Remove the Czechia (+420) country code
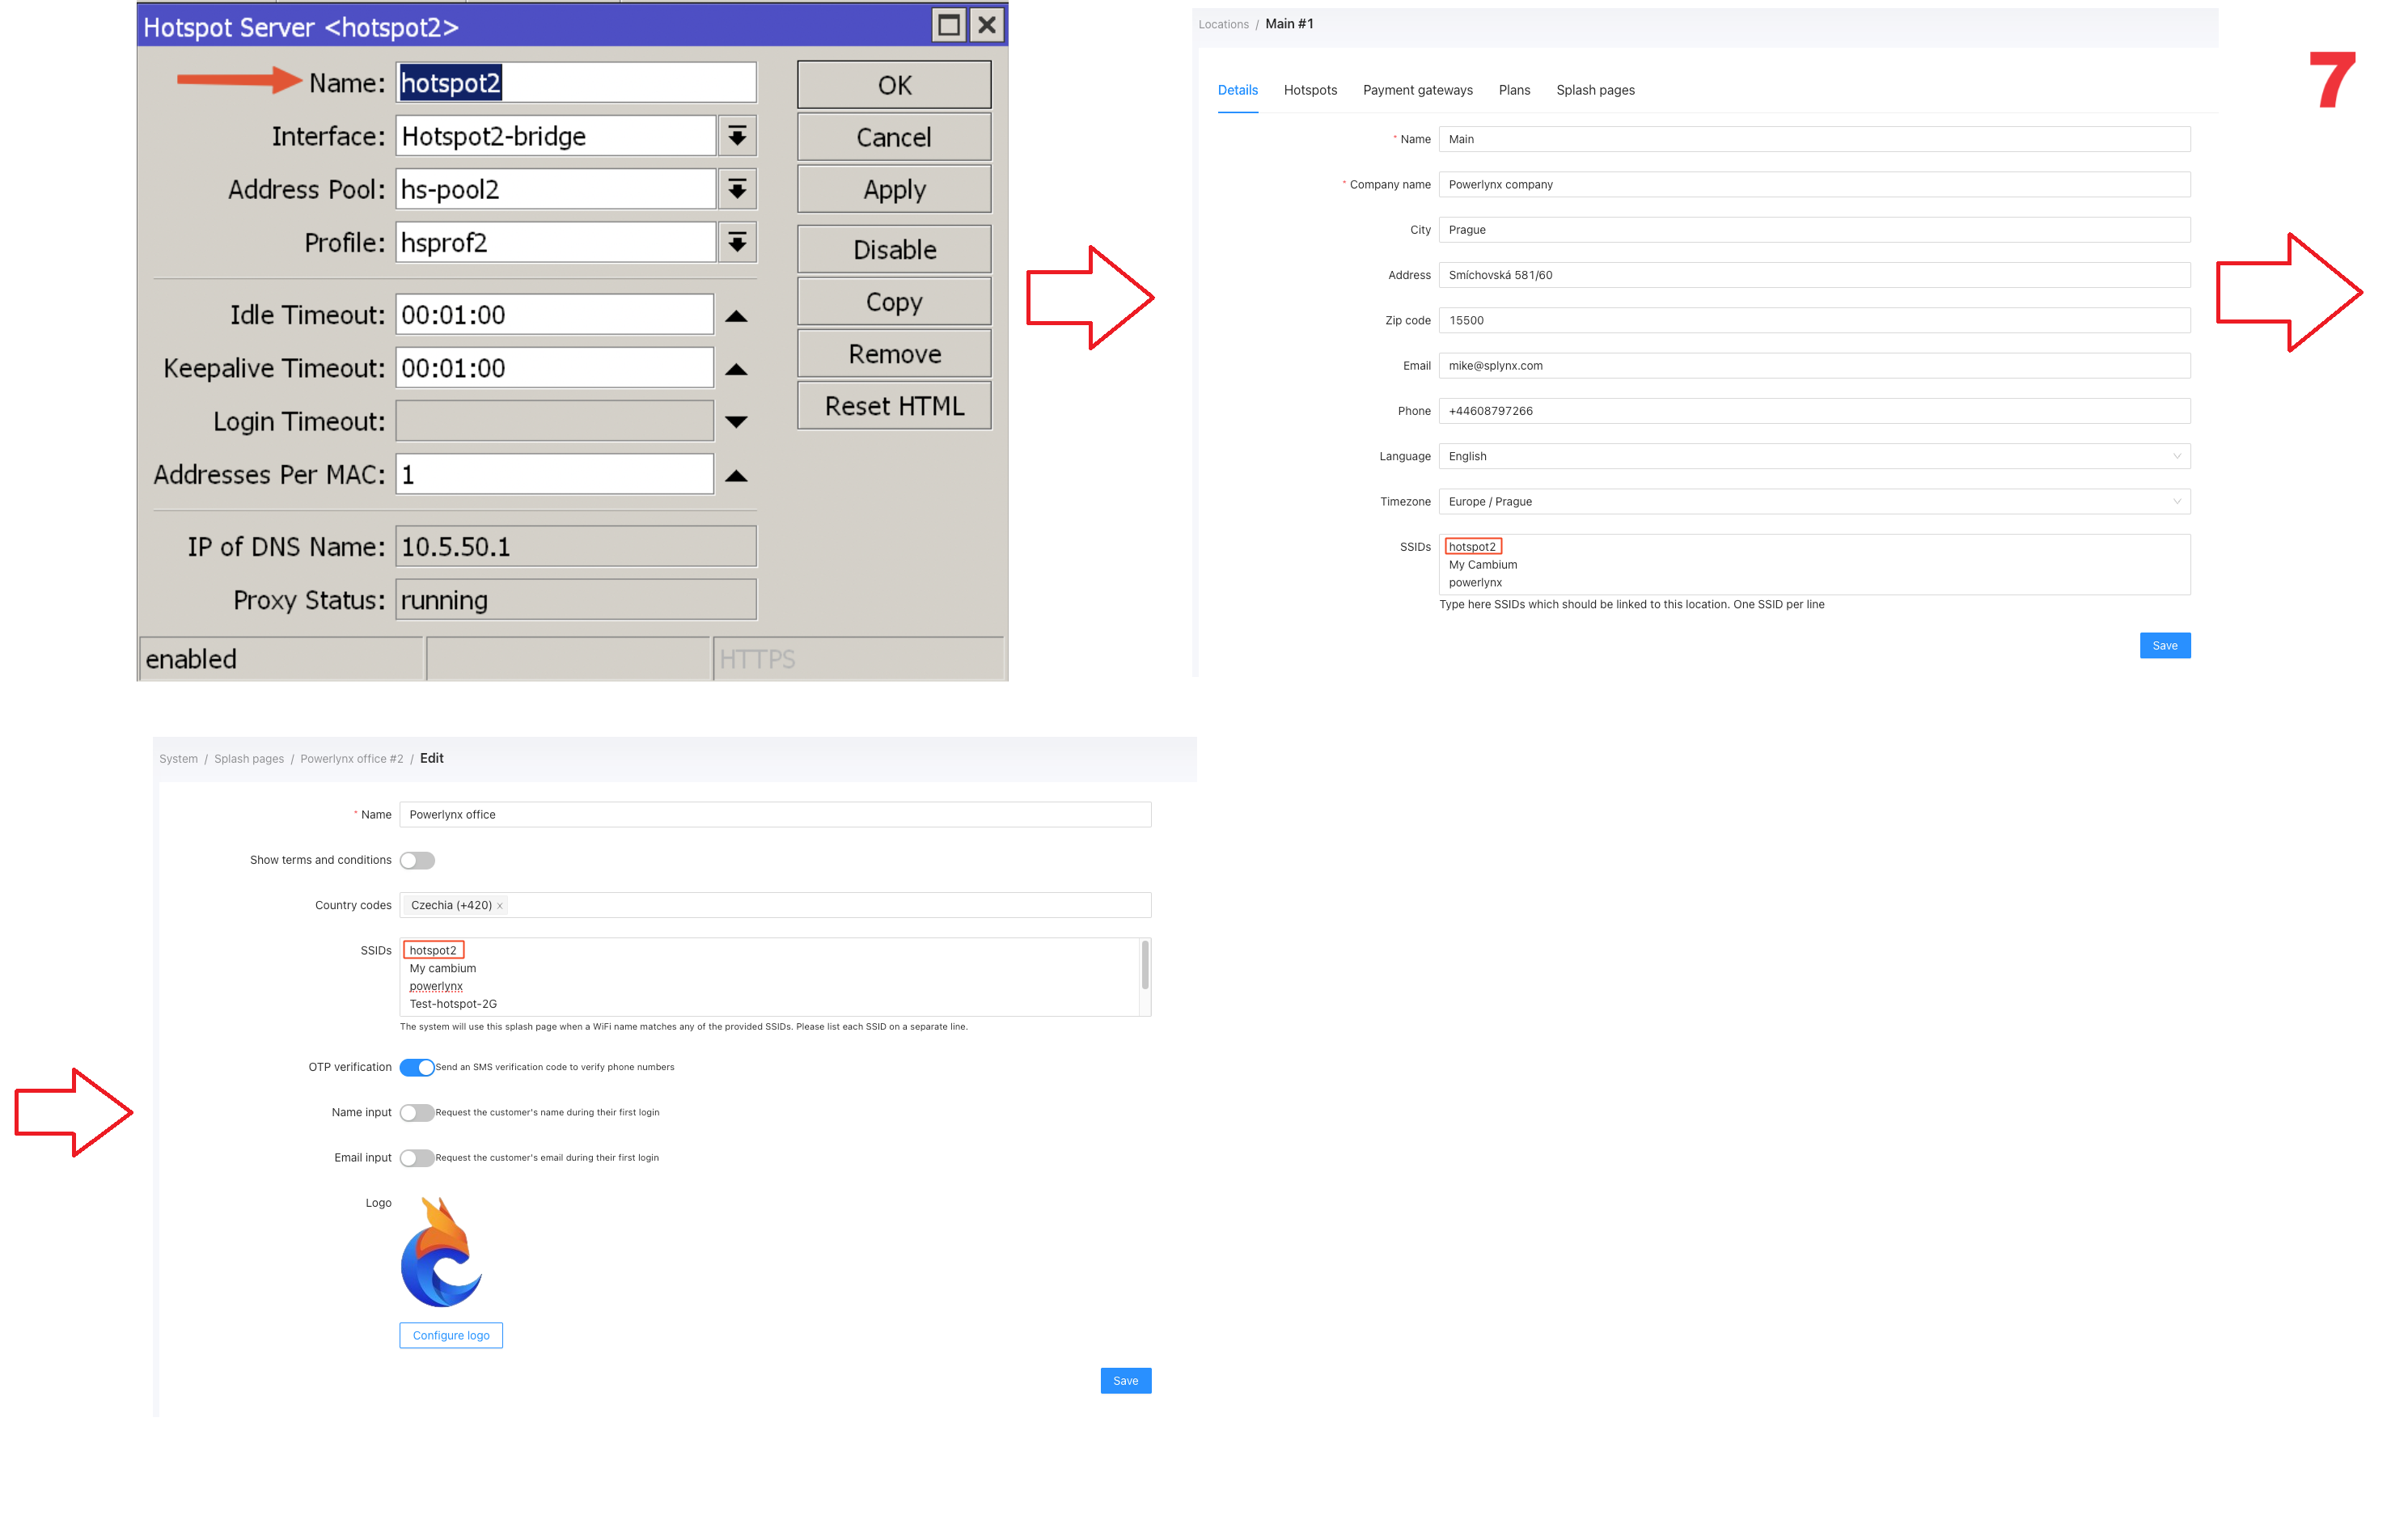 coord(500,906)
